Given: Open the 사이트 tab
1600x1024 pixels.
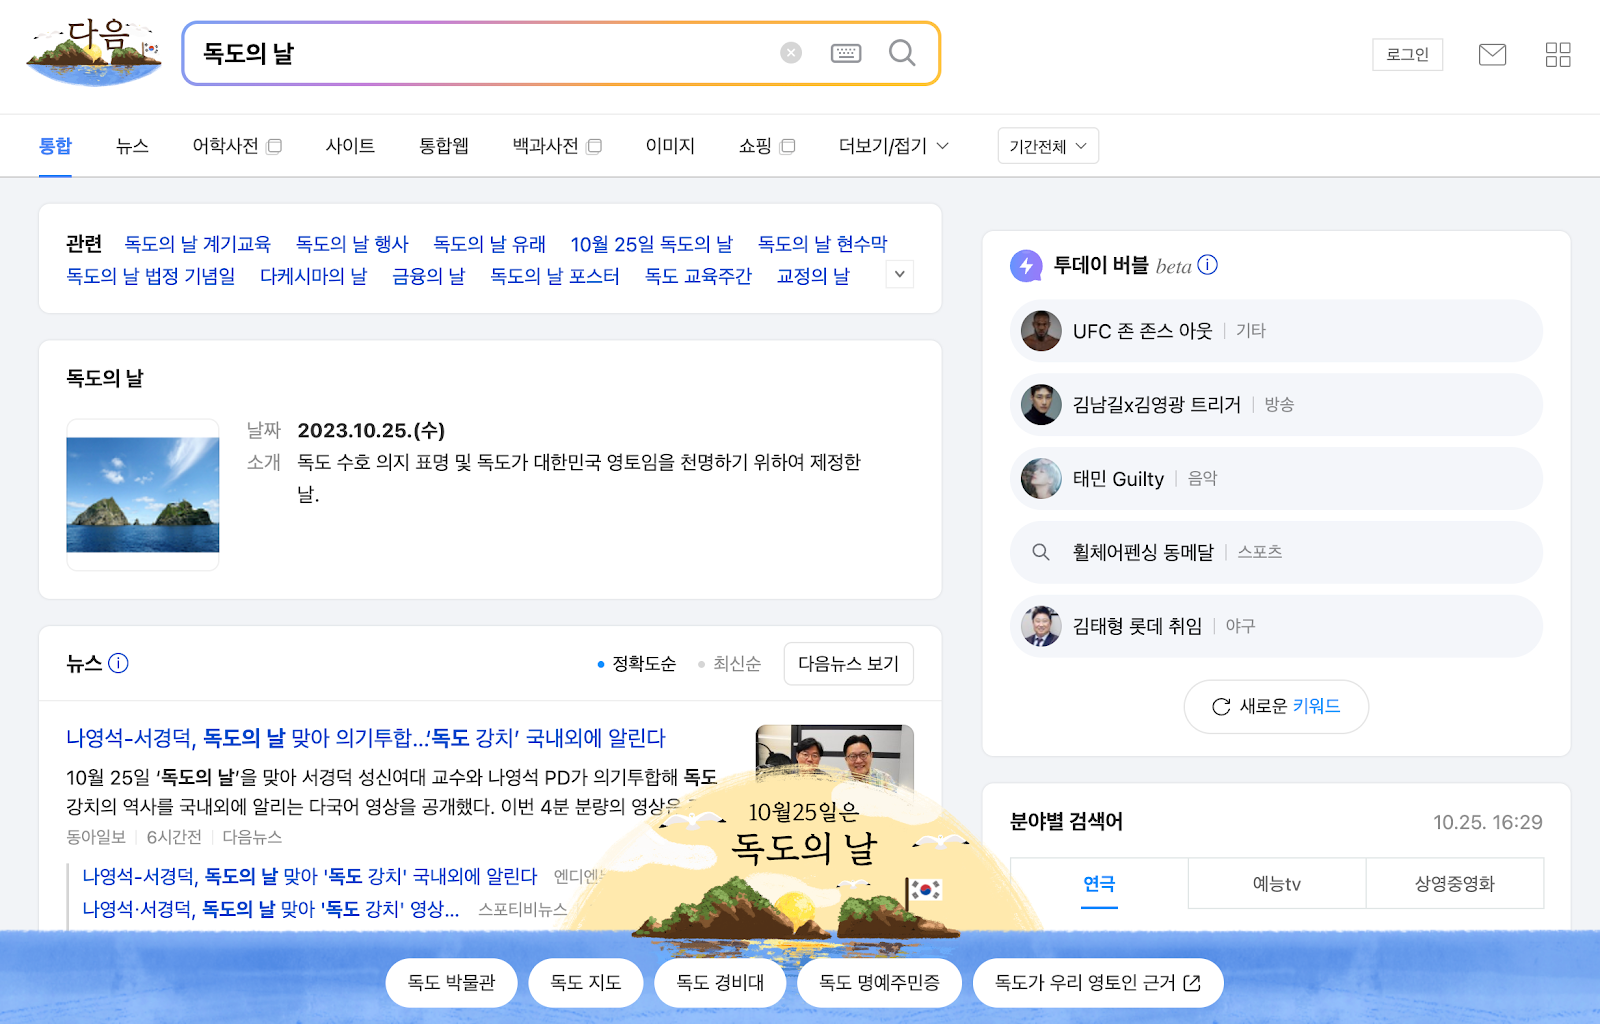Looking at the screenshot, I should (350, 146).
